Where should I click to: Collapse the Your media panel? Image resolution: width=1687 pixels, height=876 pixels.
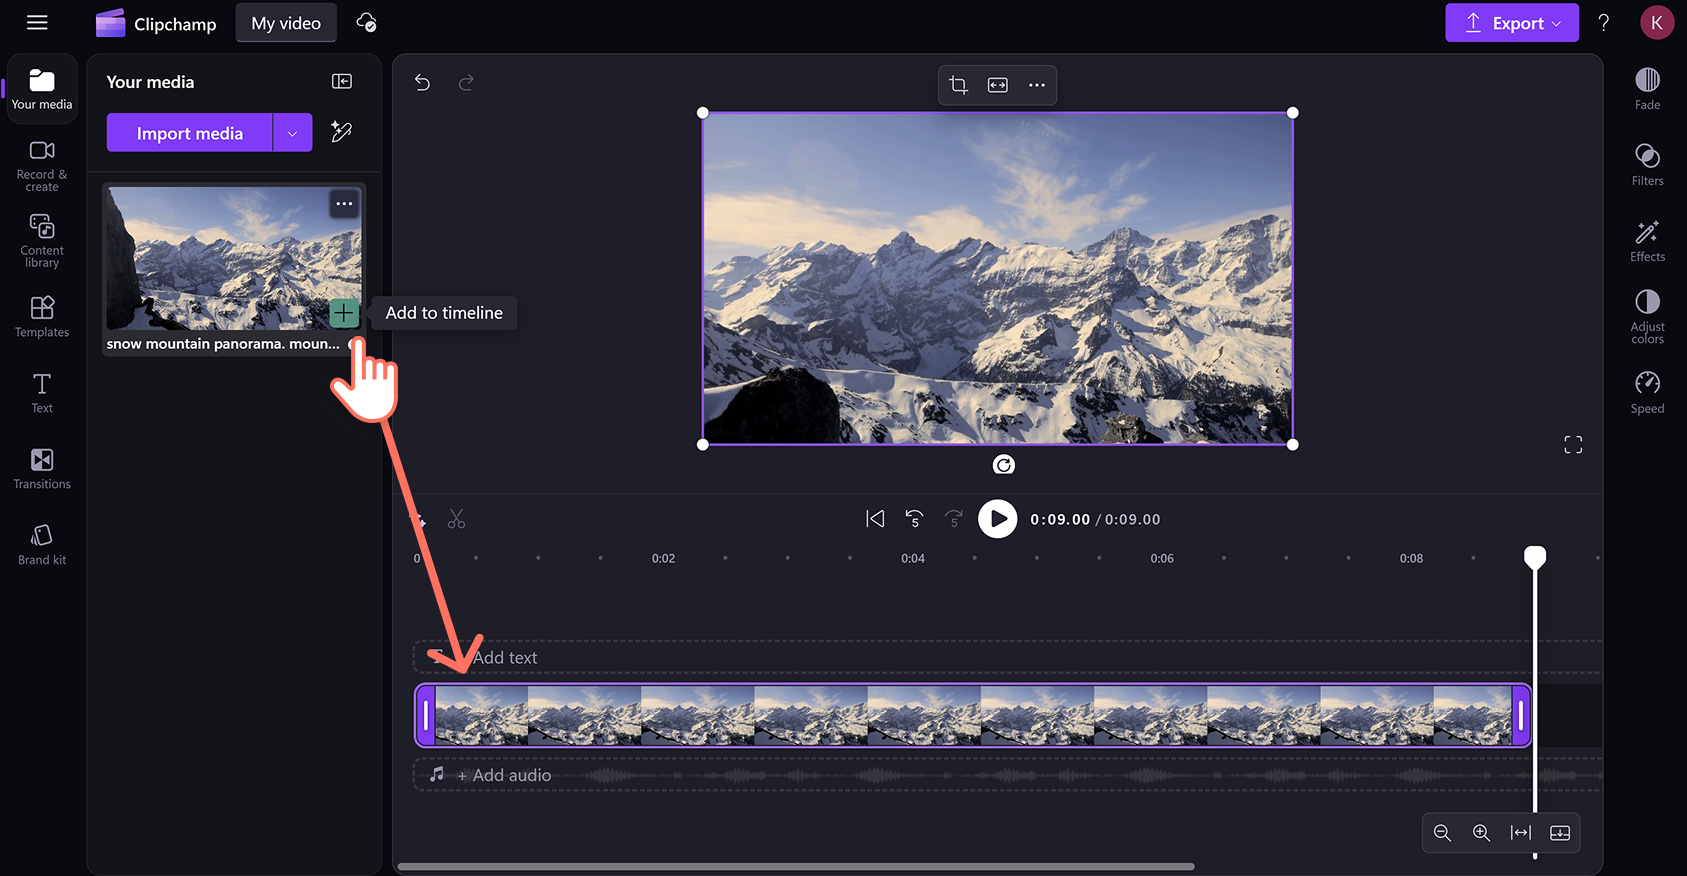(342, 82)
